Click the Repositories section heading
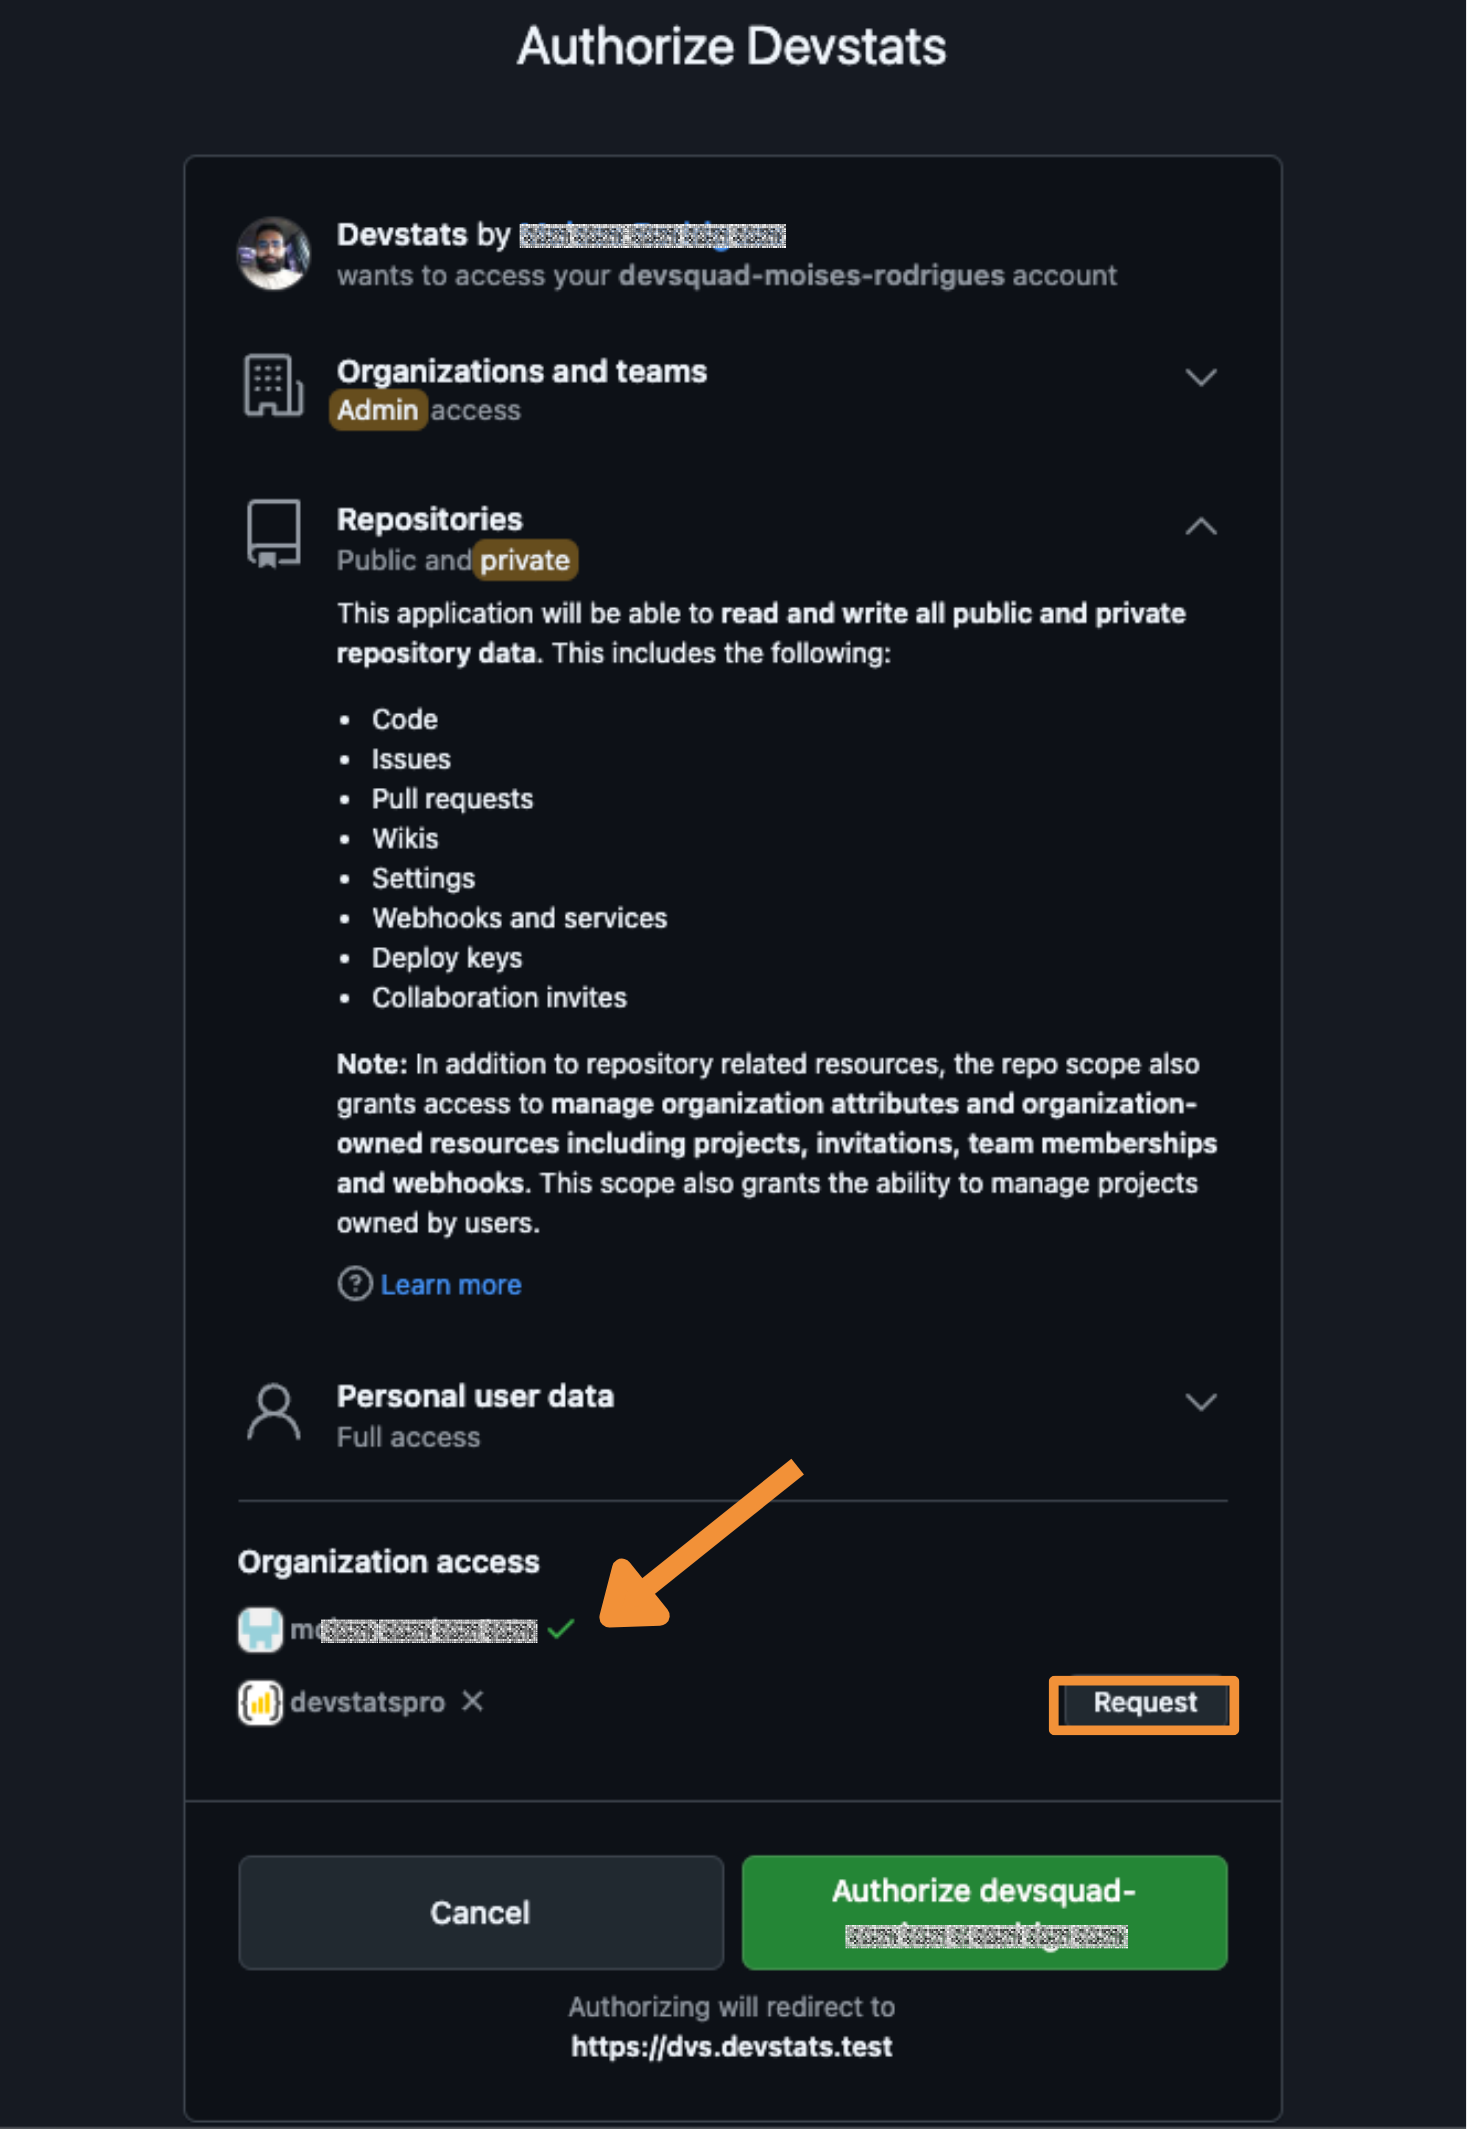1467x2129 pixels. click(430, 519)
